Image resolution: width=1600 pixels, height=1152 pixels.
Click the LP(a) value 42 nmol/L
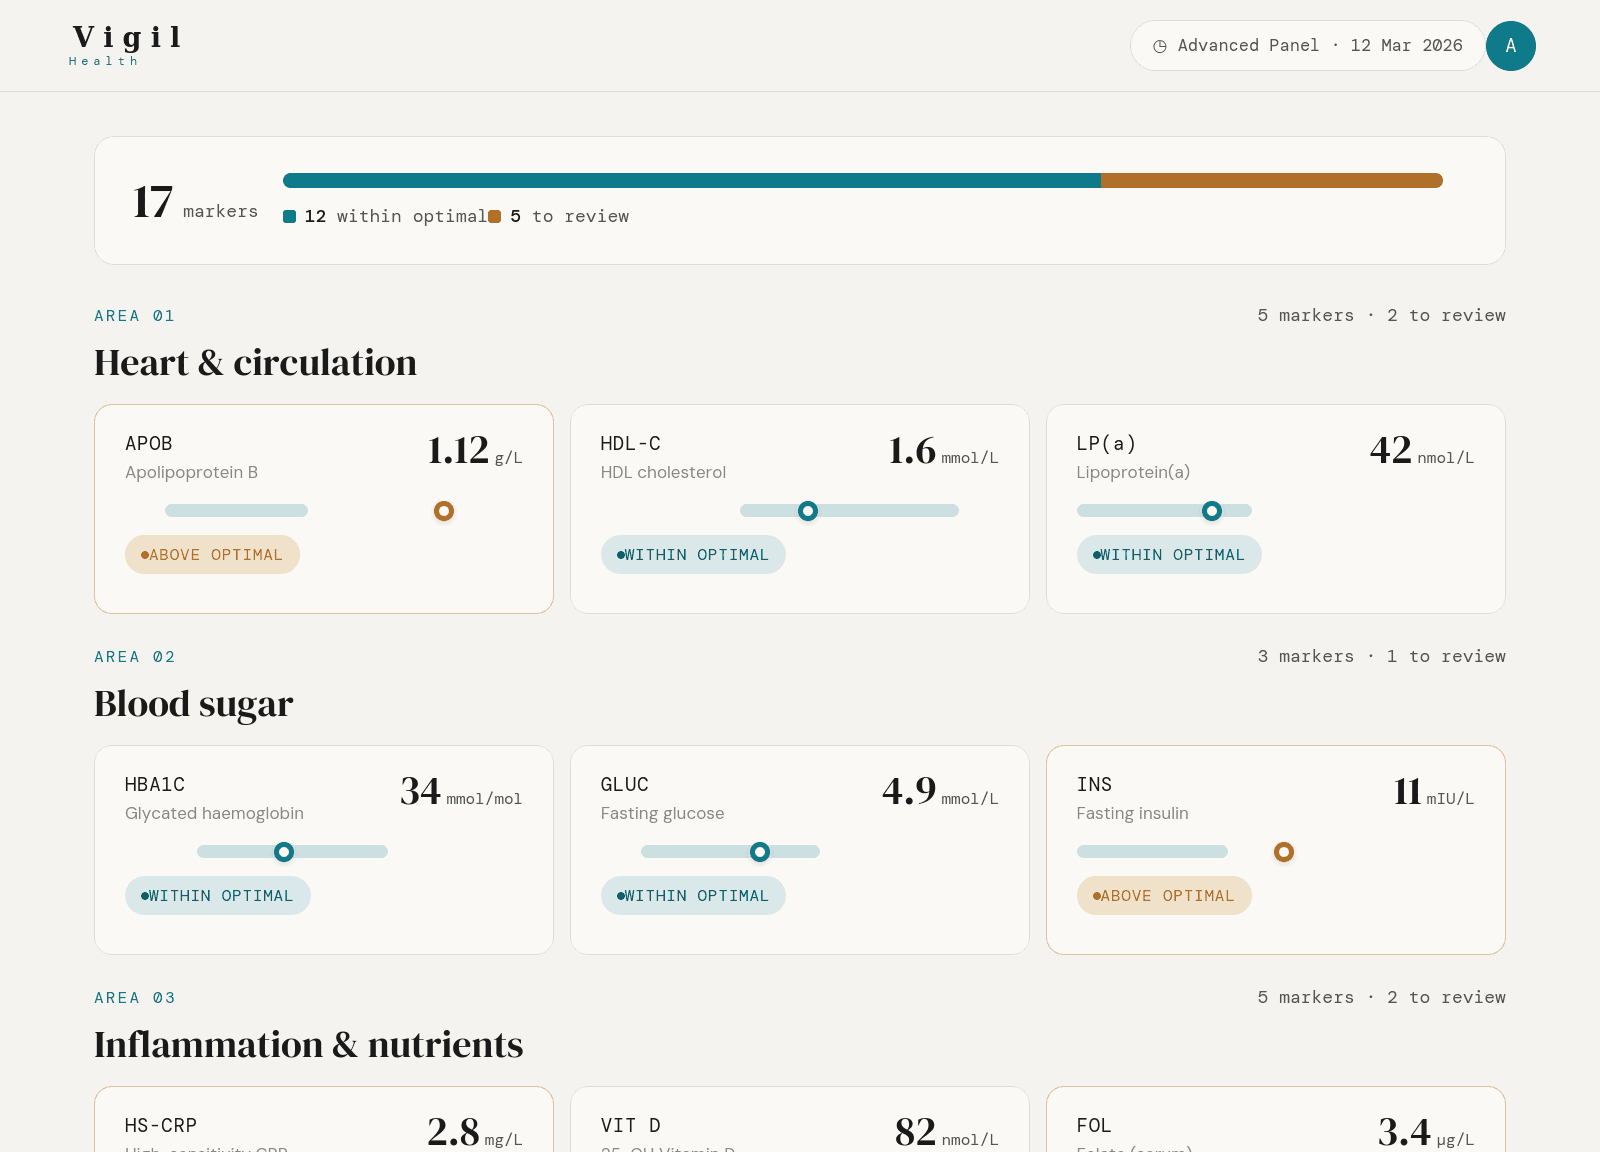click(x=1422, y=451)
